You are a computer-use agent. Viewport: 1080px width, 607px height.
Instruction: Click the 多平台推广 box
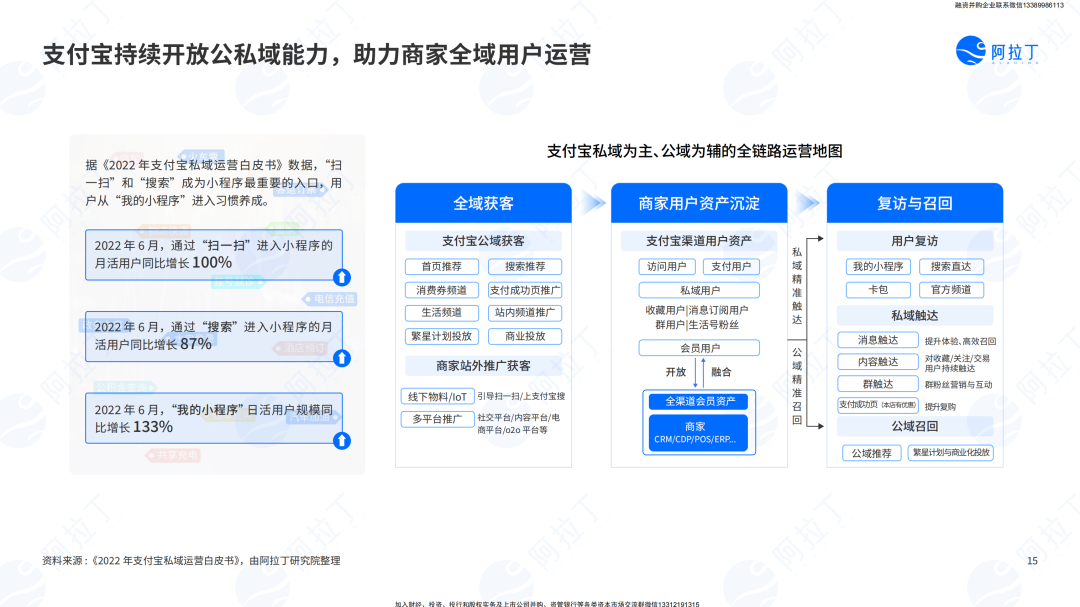click(437, 419)
